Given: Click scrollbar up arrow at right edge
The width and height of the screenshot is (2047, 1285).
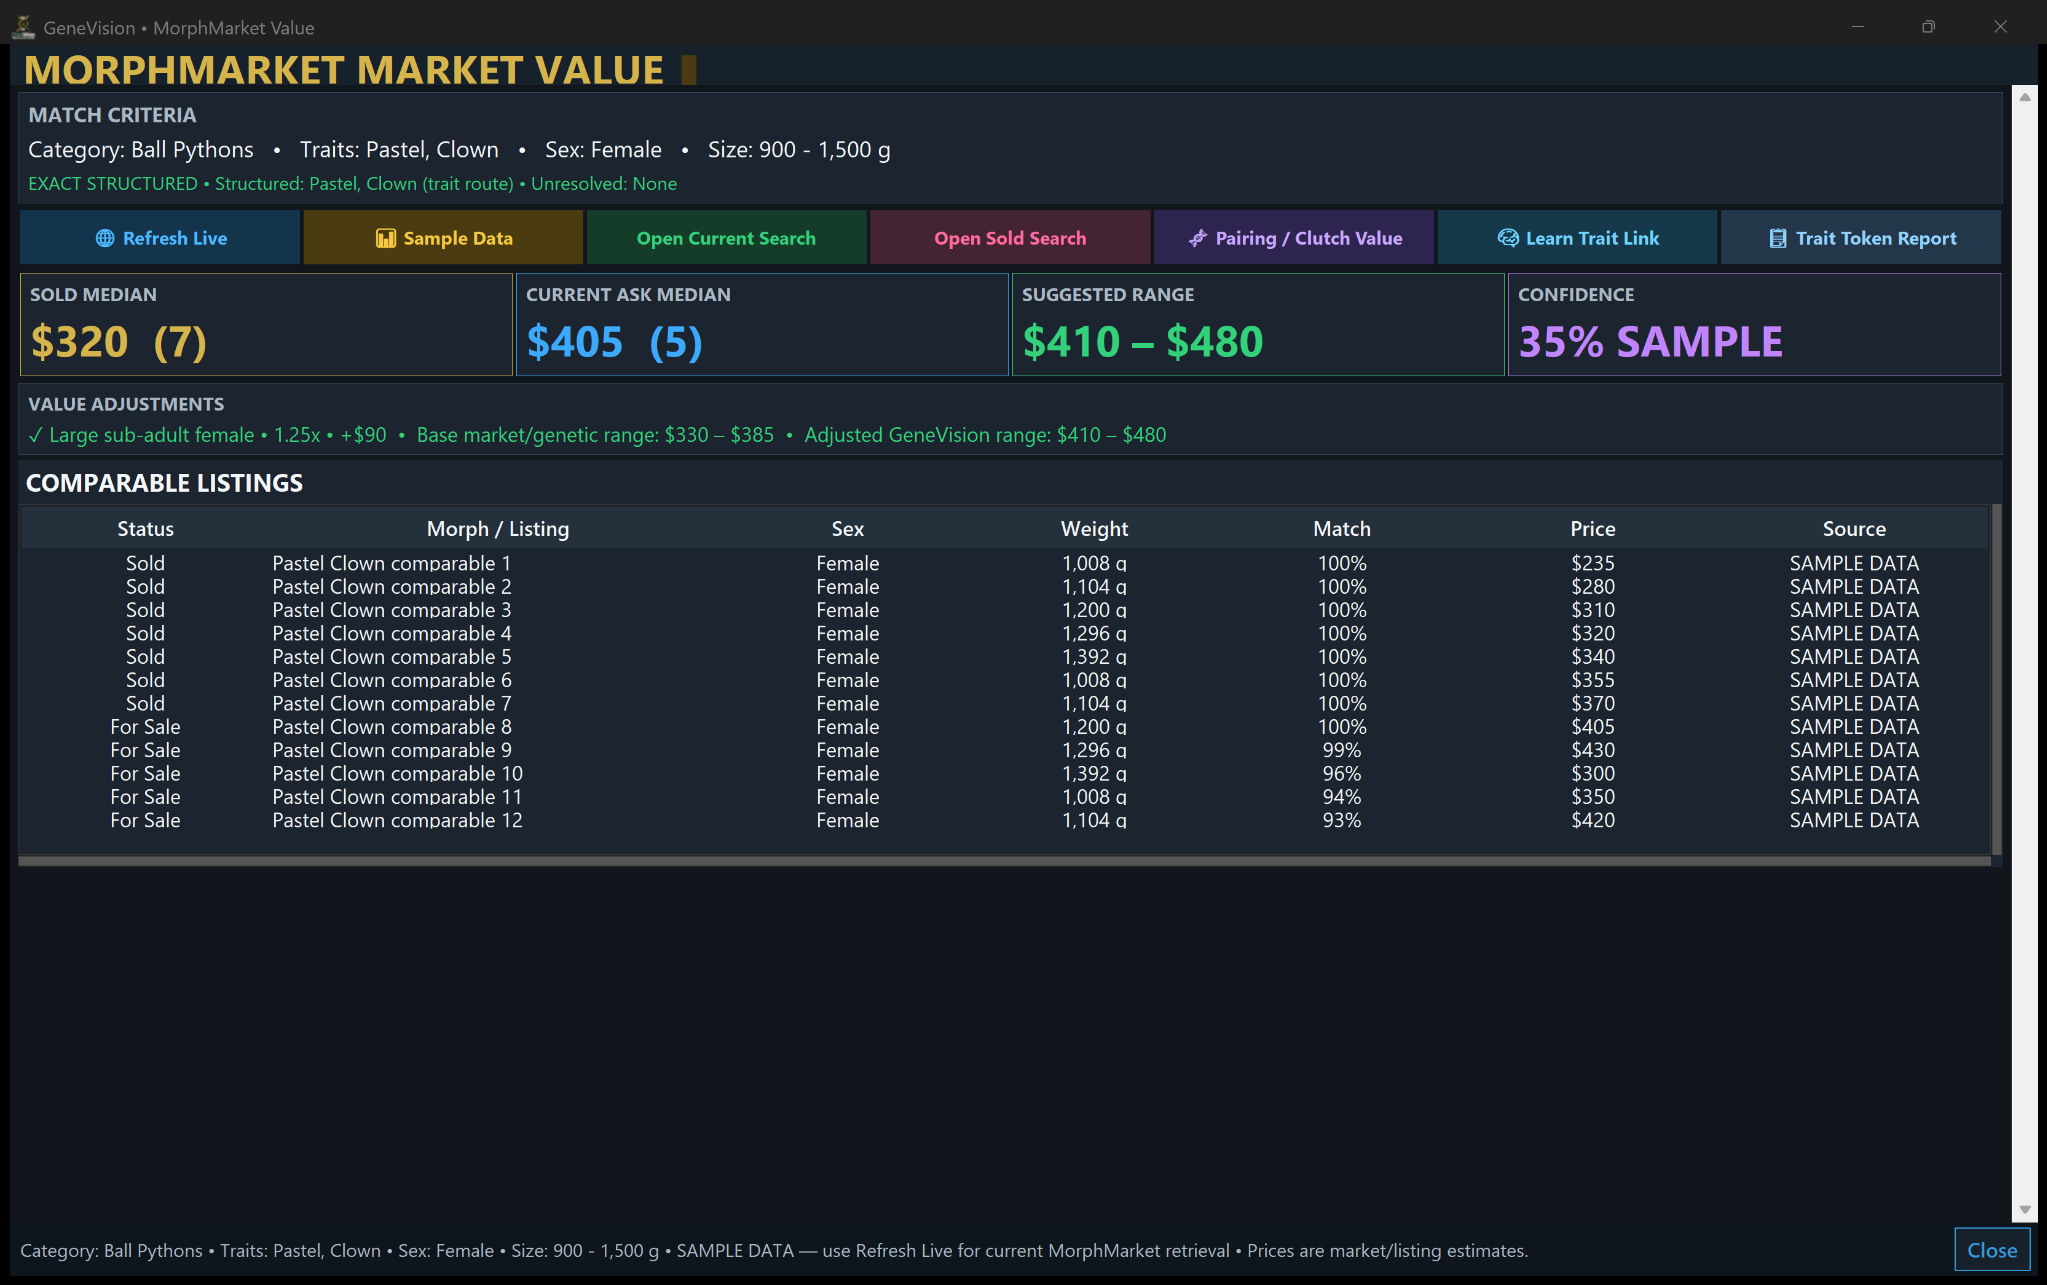Looking at the screenshot, I should click(x=2025, y=97).
